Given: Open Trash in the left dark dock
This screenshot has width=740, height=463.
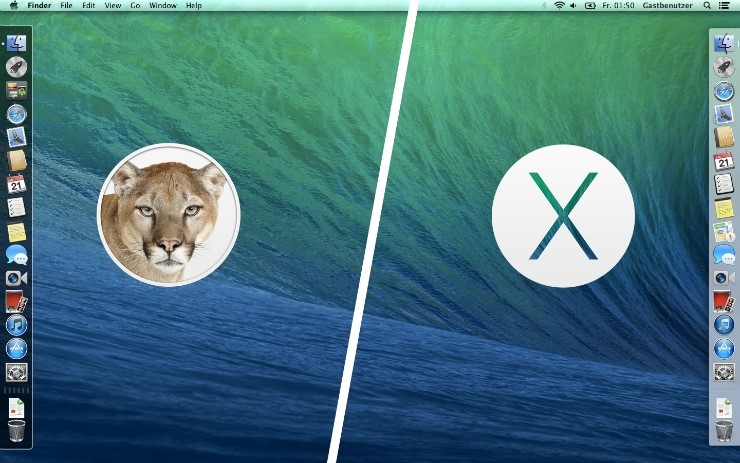Looking at the screenshot, I should [x=17, y=431].
